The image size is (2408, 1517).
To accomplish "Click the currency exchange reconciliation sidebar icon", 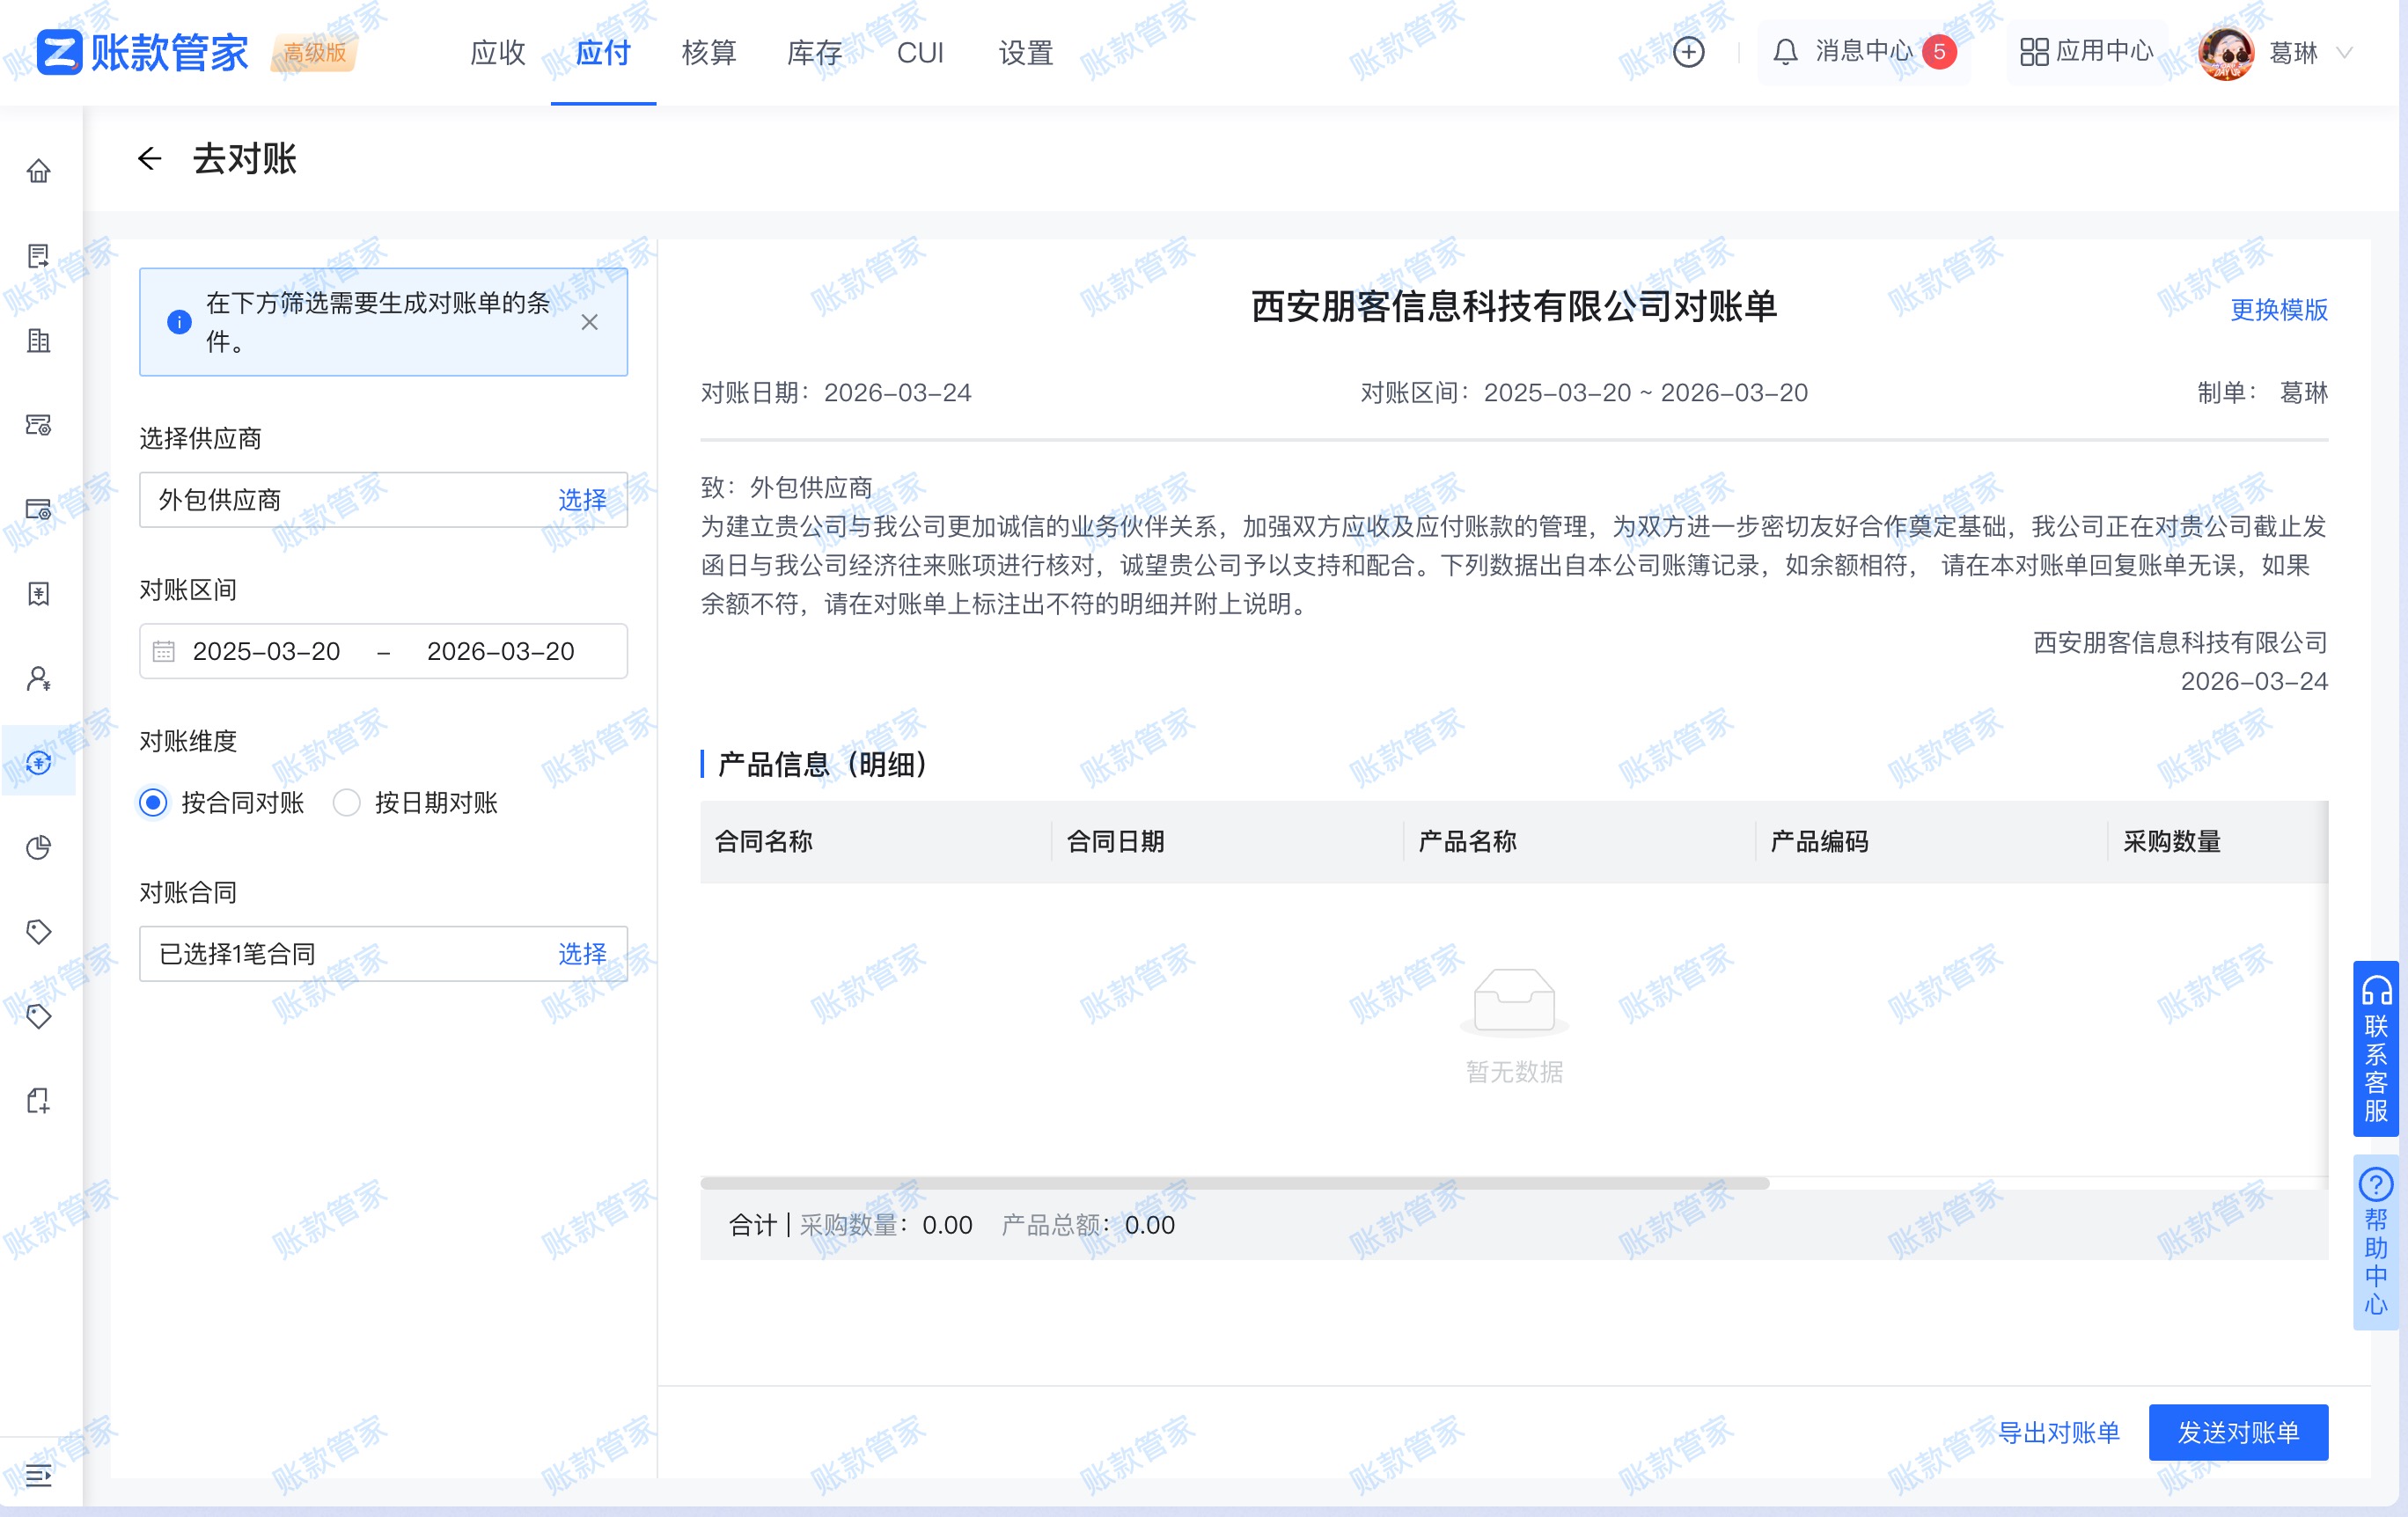I will pos(38,763).
